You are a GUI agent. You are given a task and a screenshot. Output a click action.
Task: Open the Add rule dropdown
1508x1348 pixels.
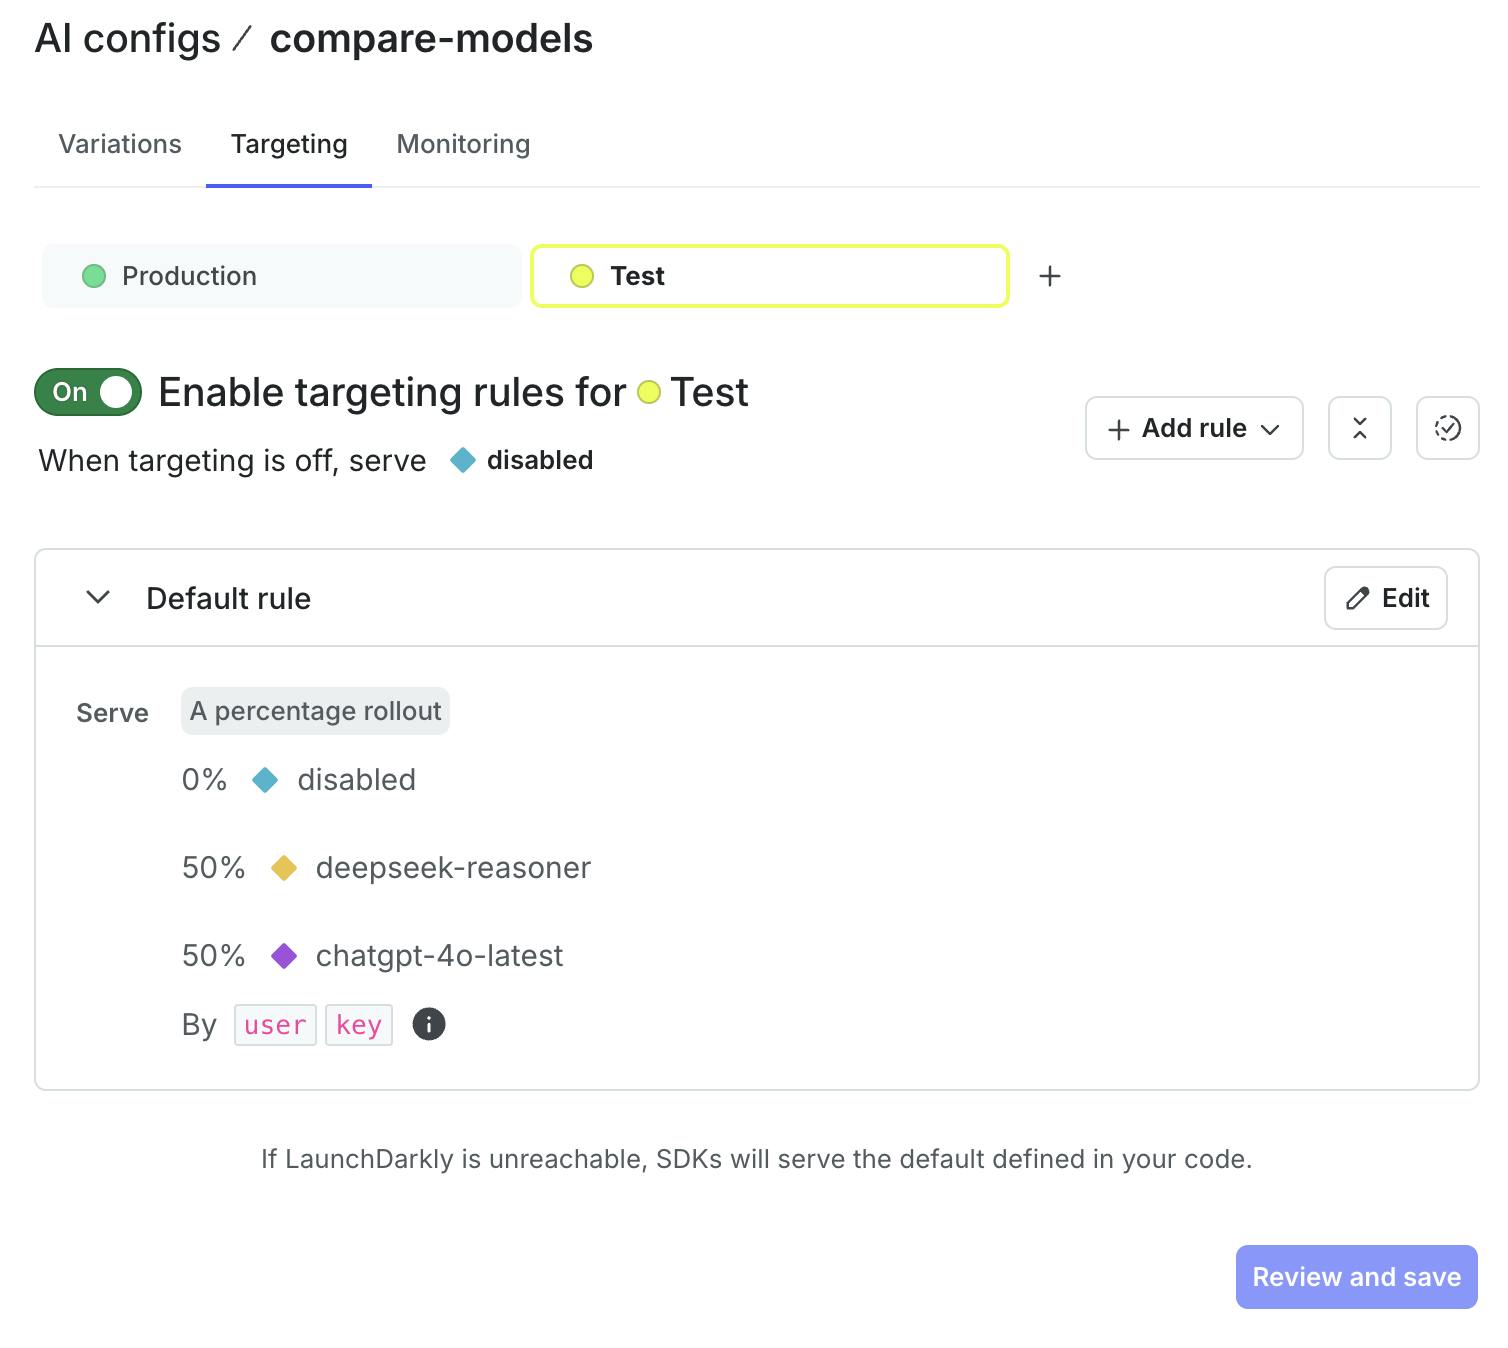[x=1194, y=428]
